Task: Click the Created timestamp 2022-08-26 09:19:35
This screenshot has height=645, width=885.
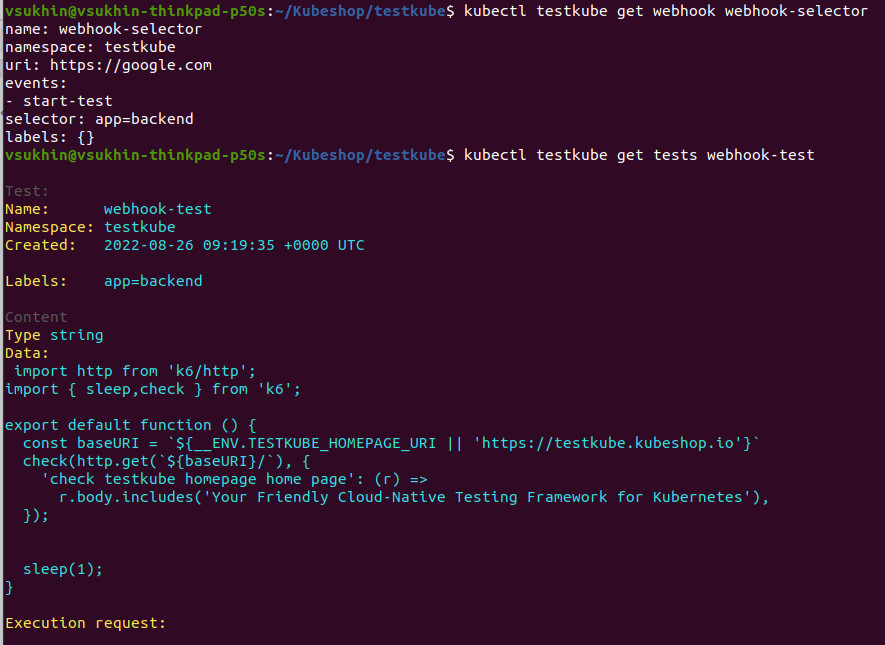Action: coord(234,245)
